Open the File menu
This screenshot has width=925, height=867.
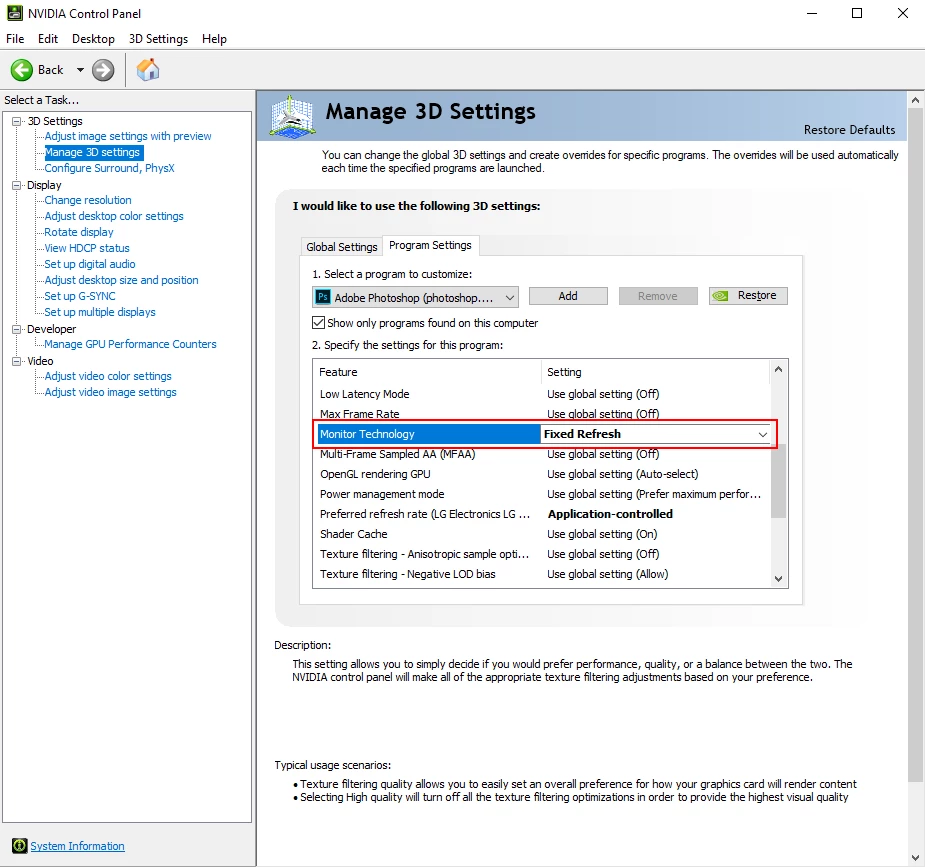[15, 39]
